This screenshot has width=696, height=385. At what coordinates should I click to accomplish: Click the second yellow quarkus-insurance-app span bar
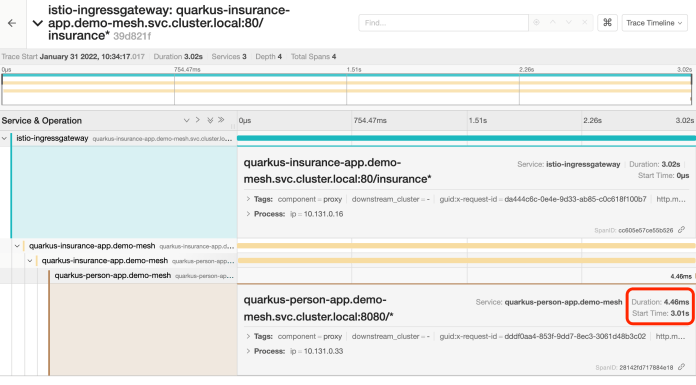467,261
